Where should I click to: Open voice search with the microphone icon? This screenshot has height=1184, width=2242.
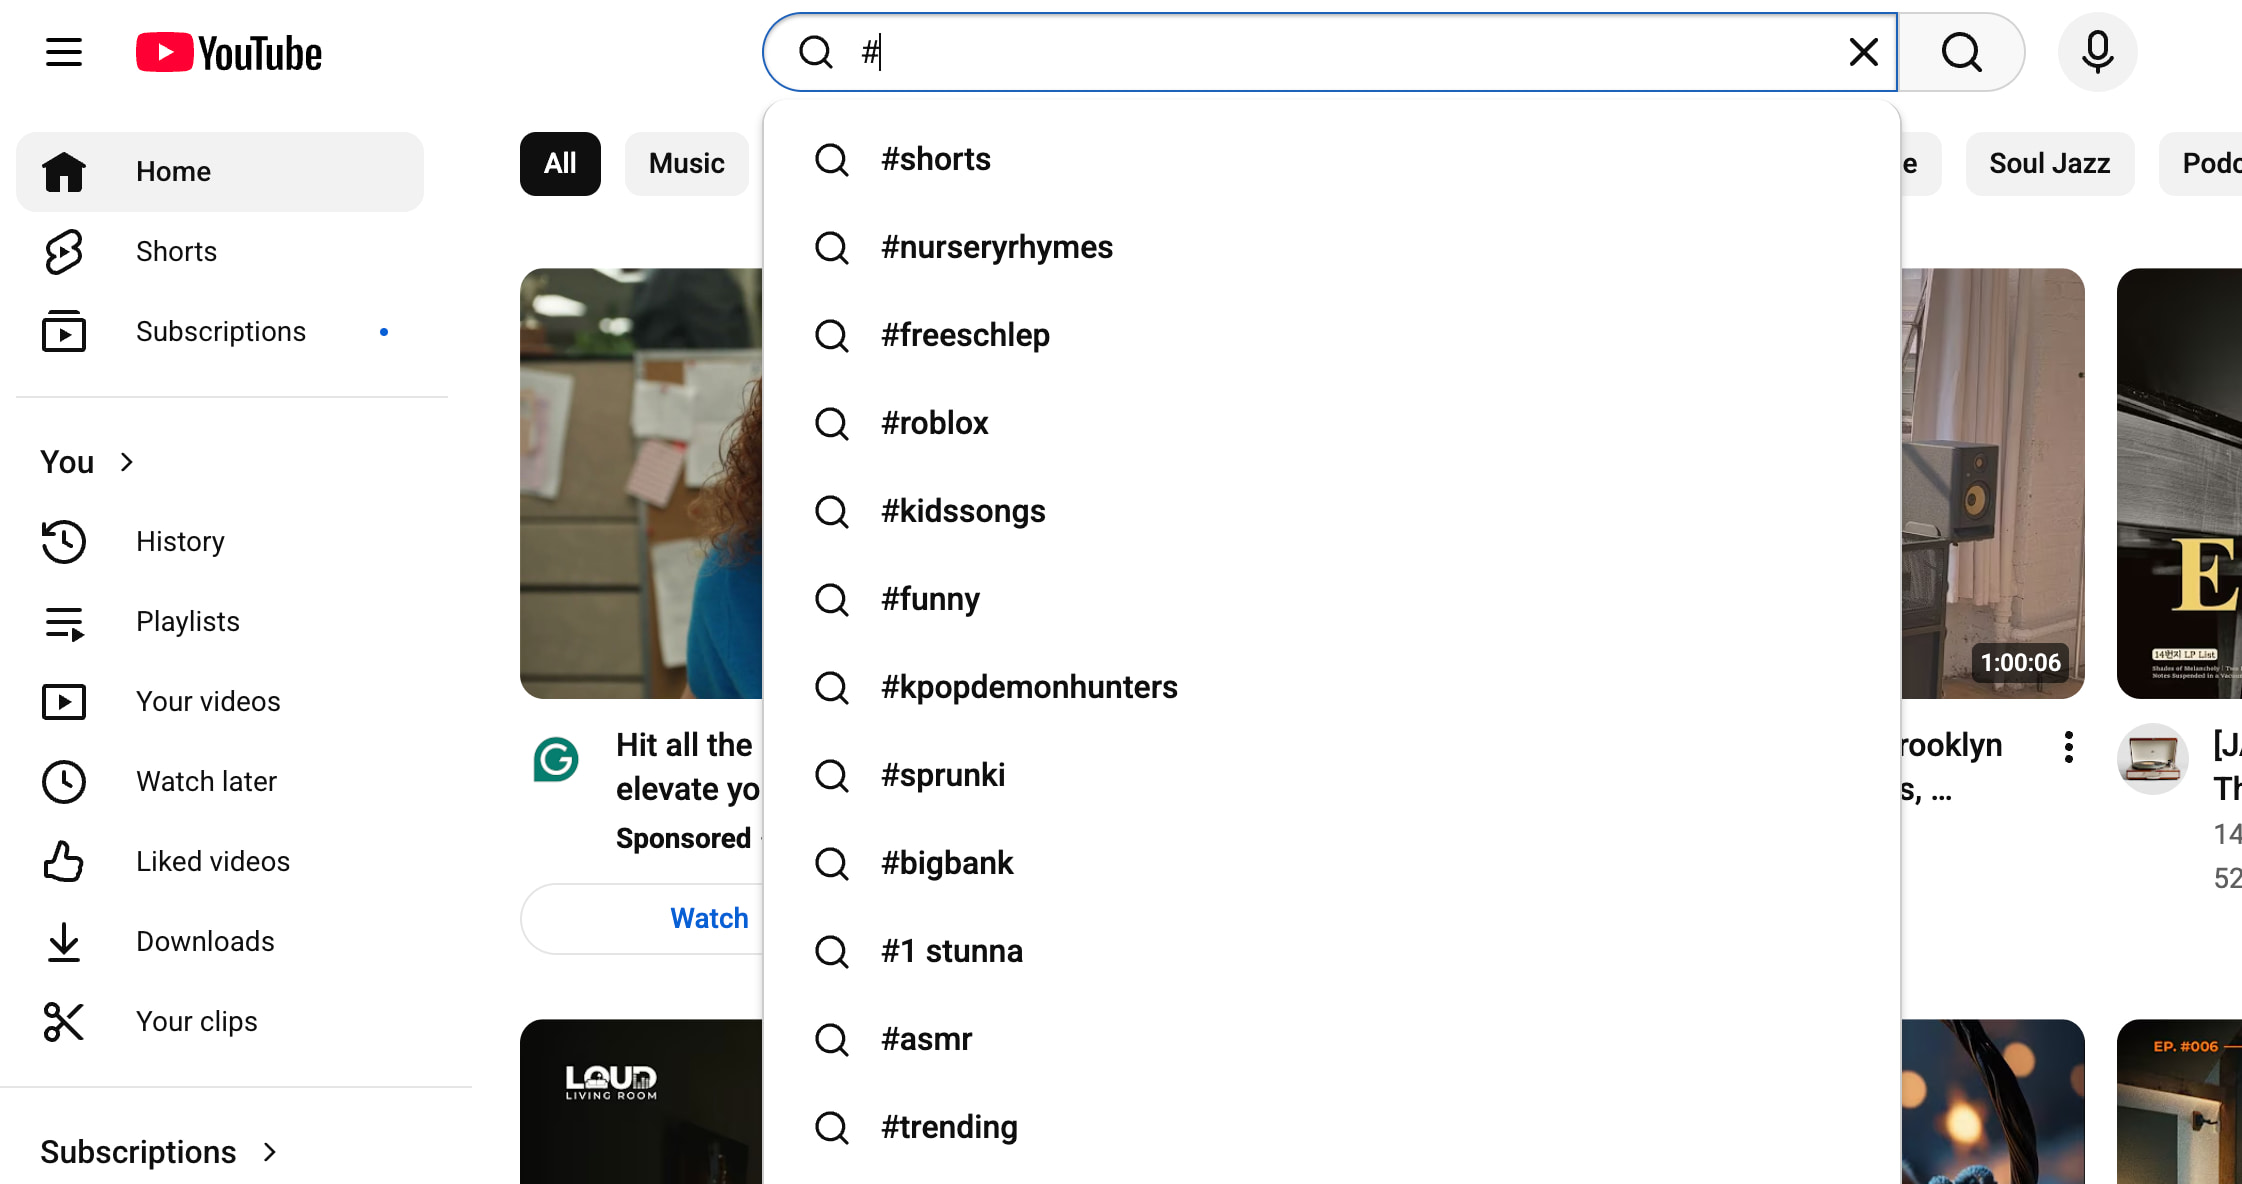[2097, 52]
